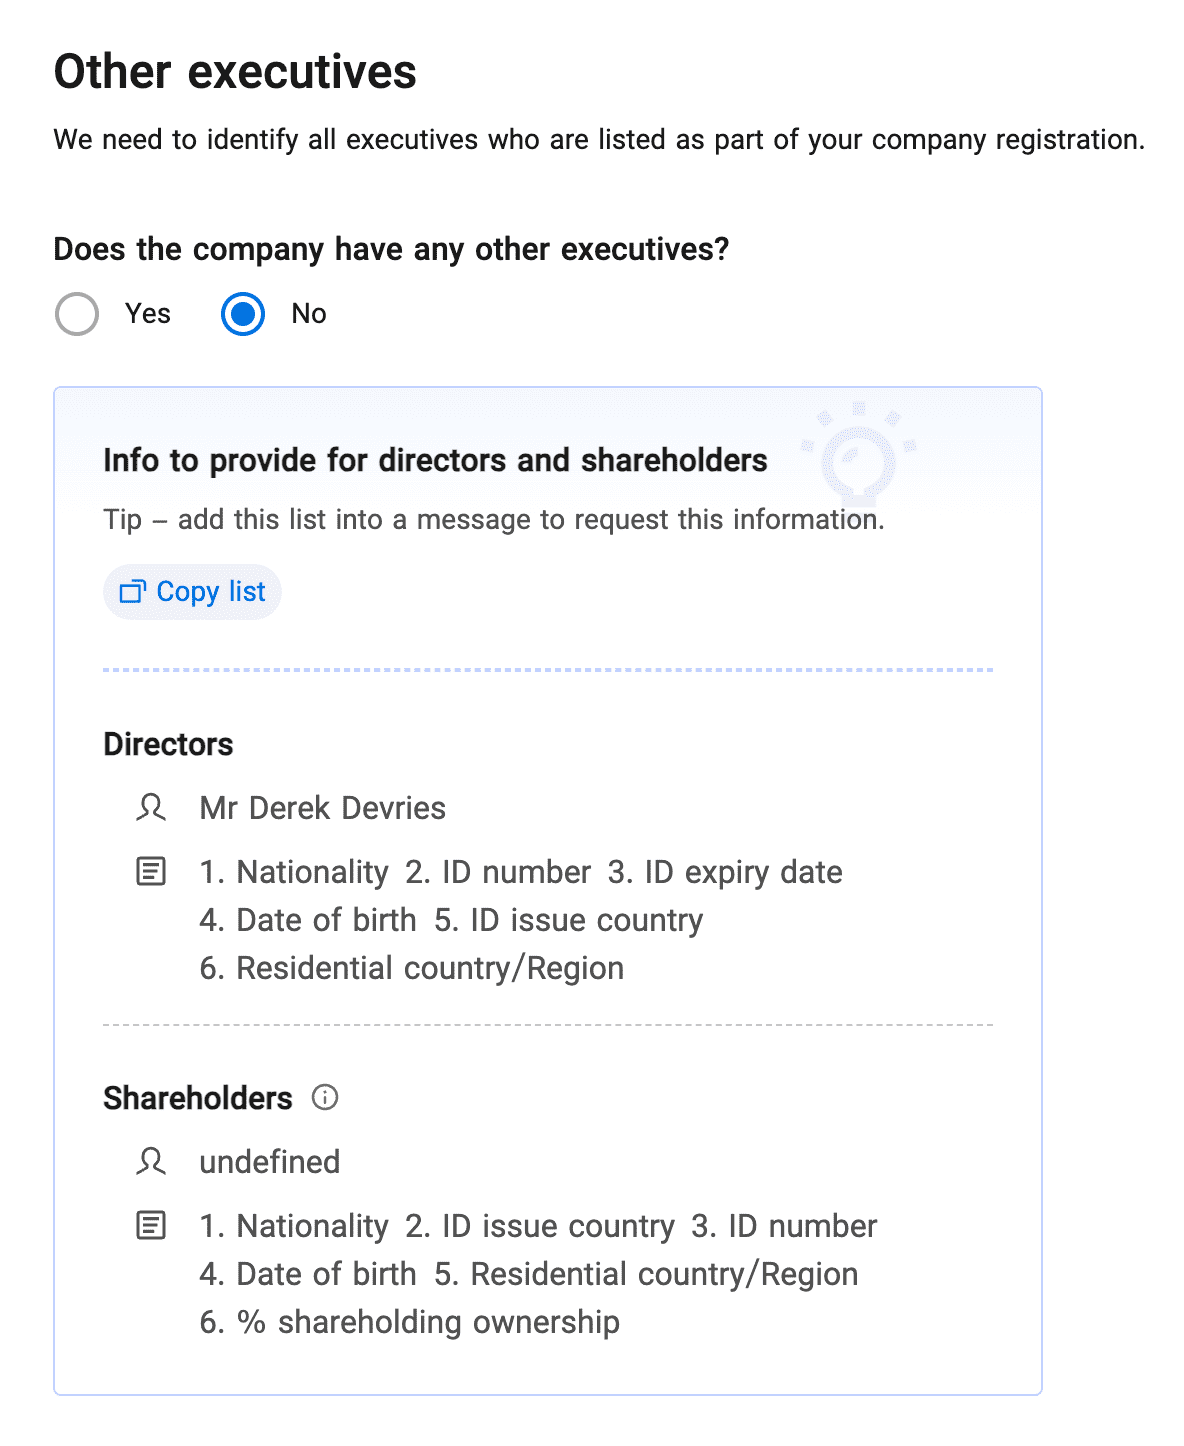Click the Directors section heading
The image size is (1184, 1446).
[168, 744]
